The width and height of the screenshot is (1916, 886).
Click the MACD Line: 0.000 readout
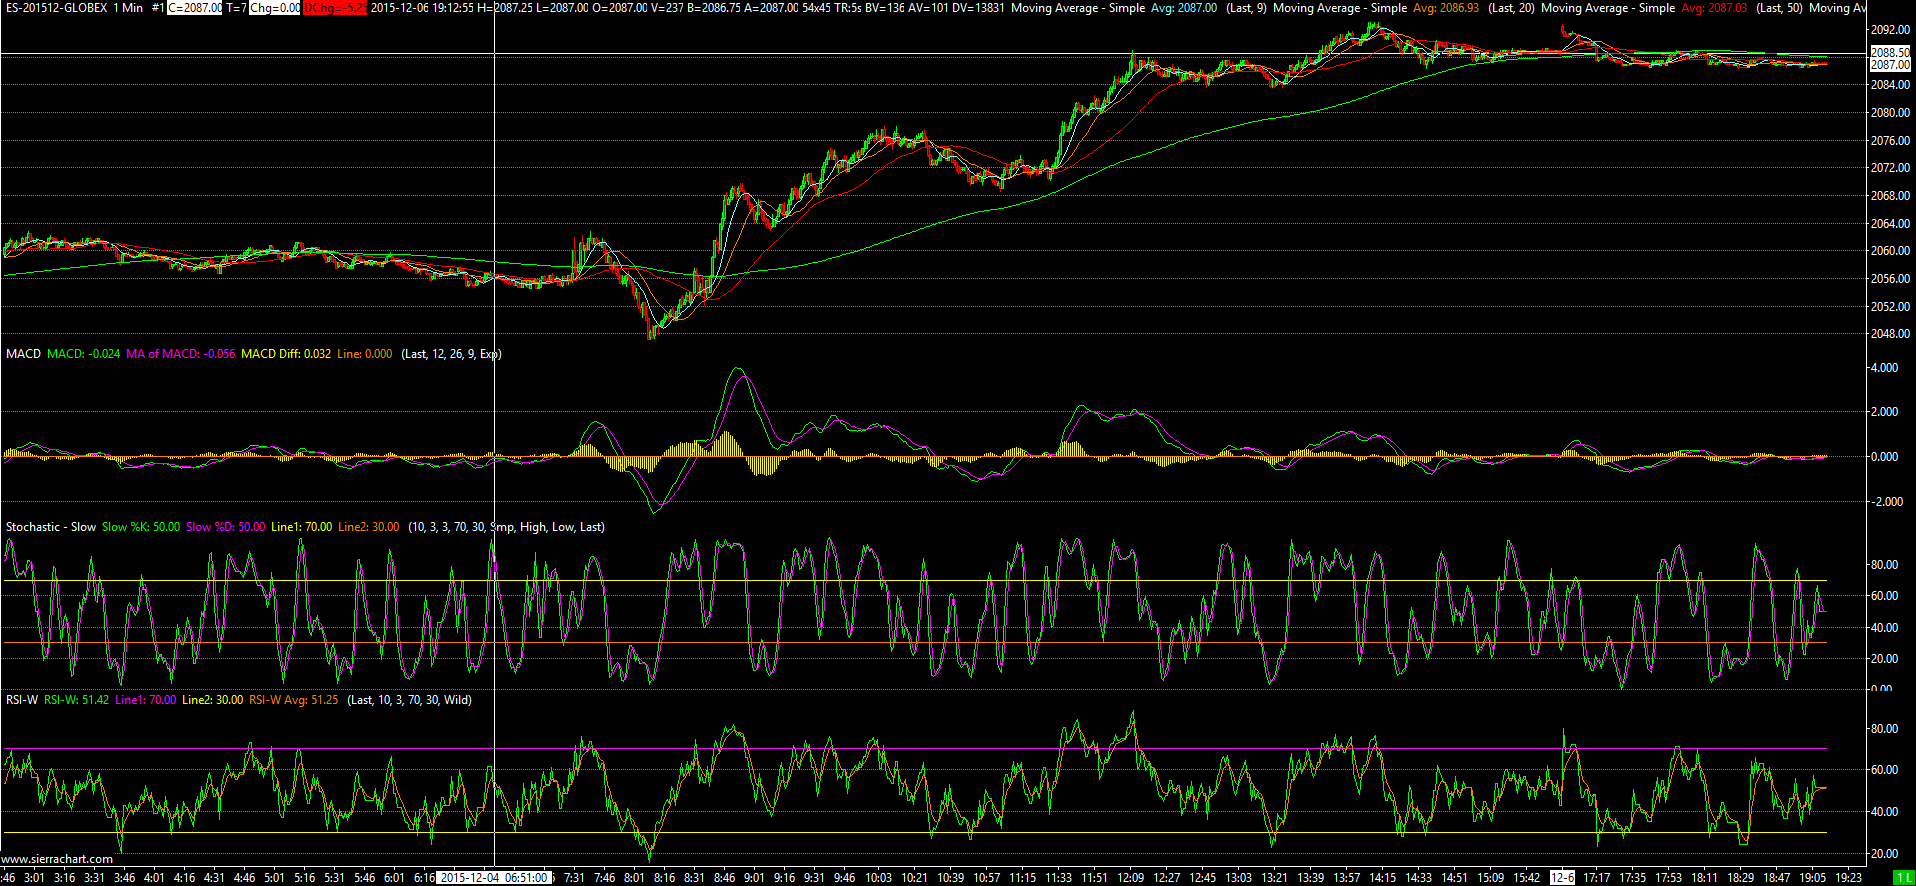pyautogui.click(x=365, y=354)
